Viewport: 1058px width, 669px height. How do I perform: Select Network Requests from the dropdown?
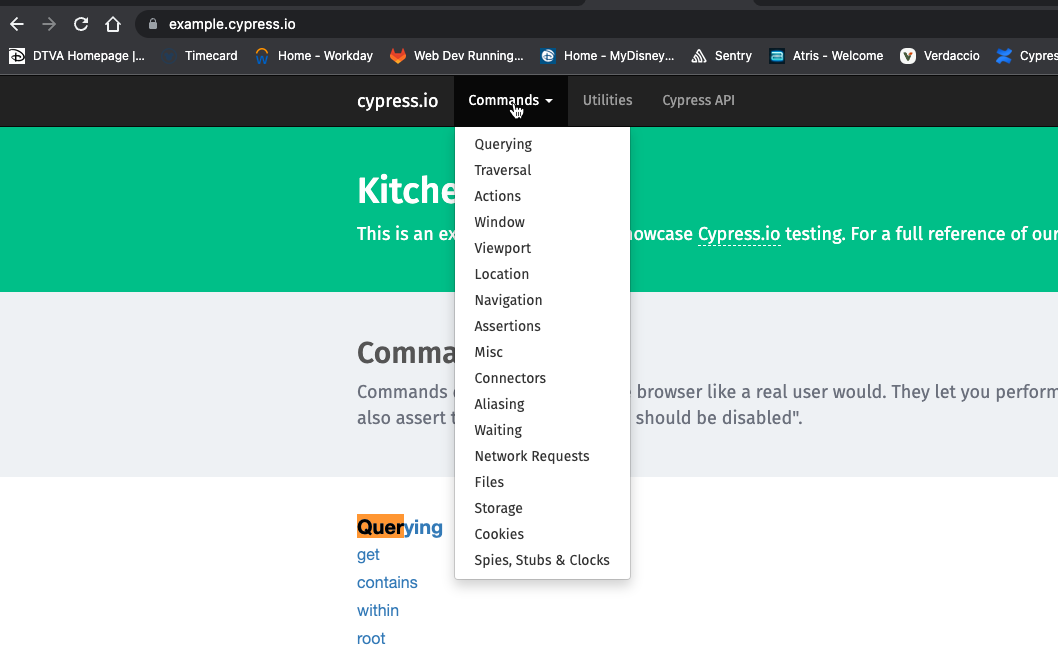point(531,456)
